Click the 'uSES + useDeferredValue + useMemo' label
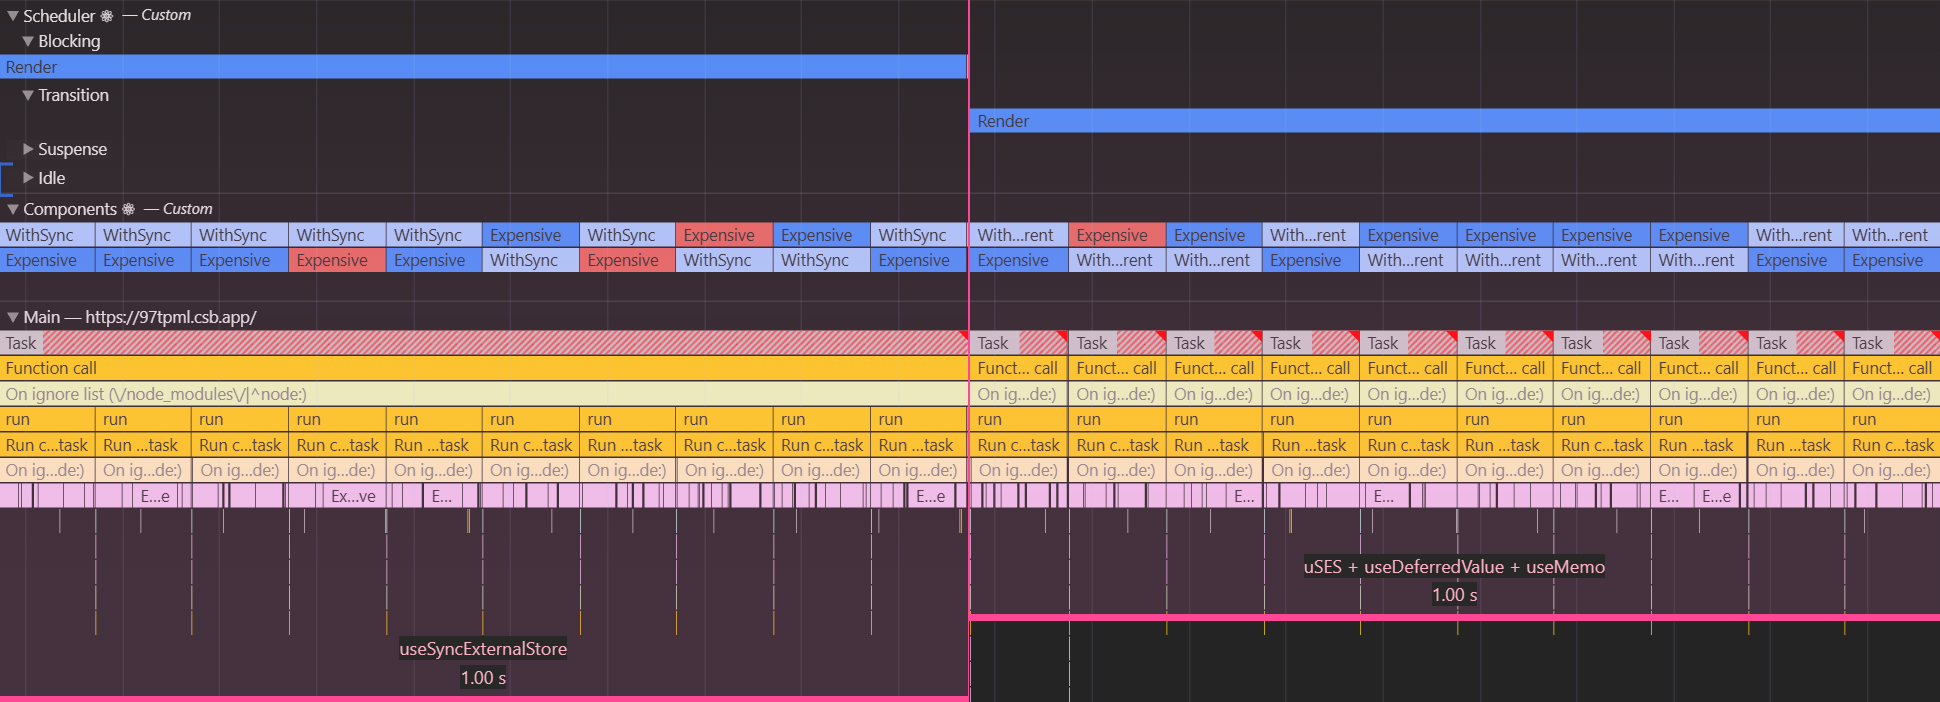Image resolution: width=1940 pixels, height=702 pixels. point(1454,567)
